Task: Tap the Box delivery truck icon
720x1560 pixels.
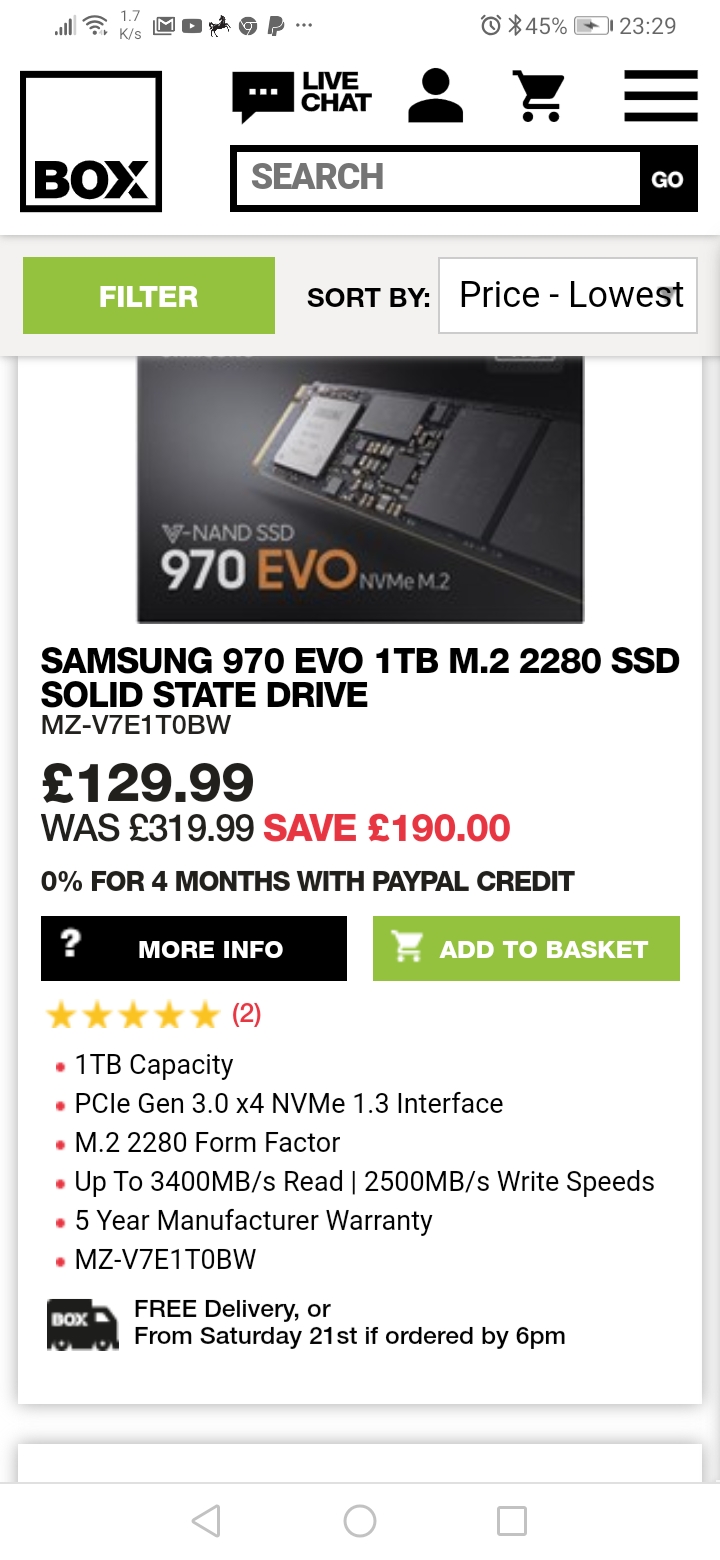Action: pyautogui.click(x=83, y=1325)
